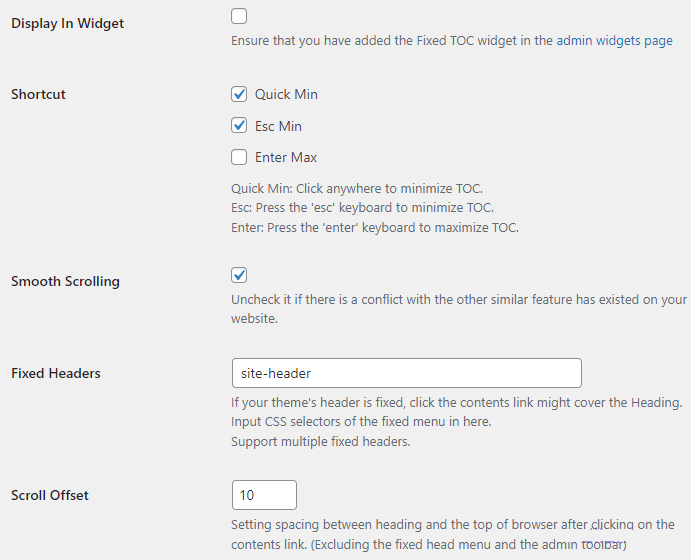Click the 'Support multiple fixed headers' note

pyautogui.click(x=321, y=441)
